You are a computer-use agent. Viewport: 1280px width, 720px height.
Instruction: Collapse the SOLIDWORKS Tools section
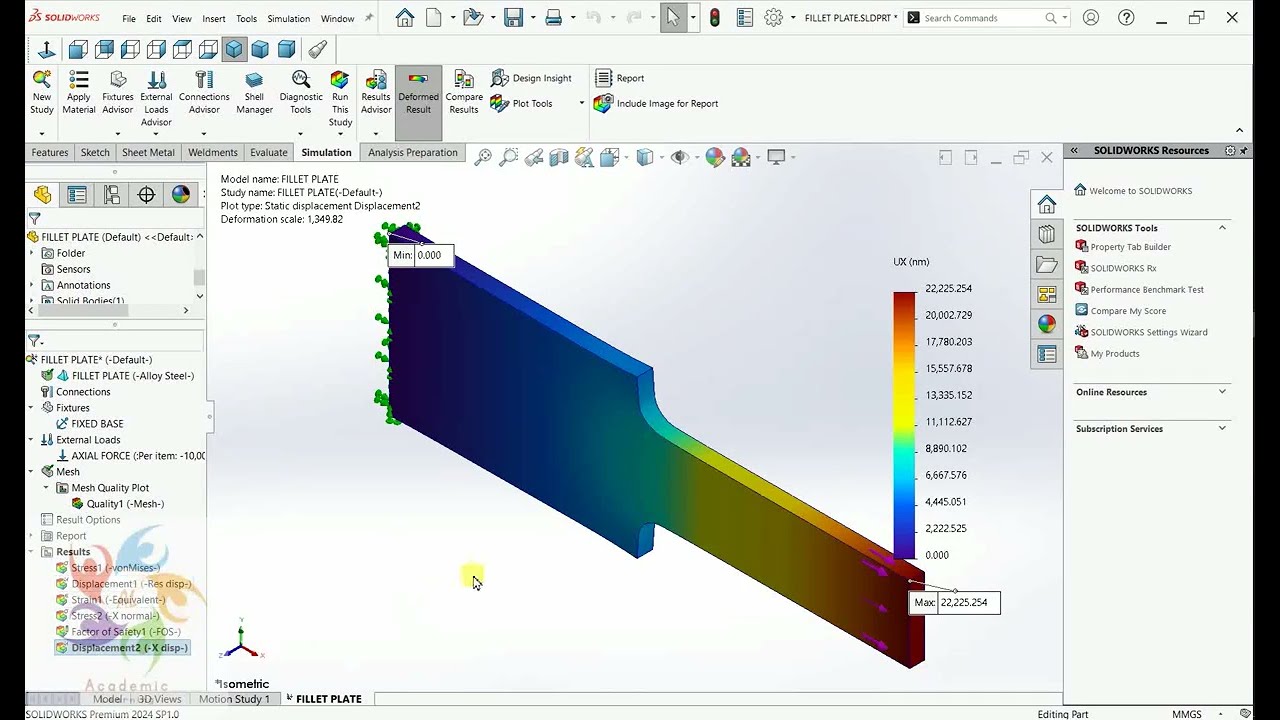click(1222, 228)
